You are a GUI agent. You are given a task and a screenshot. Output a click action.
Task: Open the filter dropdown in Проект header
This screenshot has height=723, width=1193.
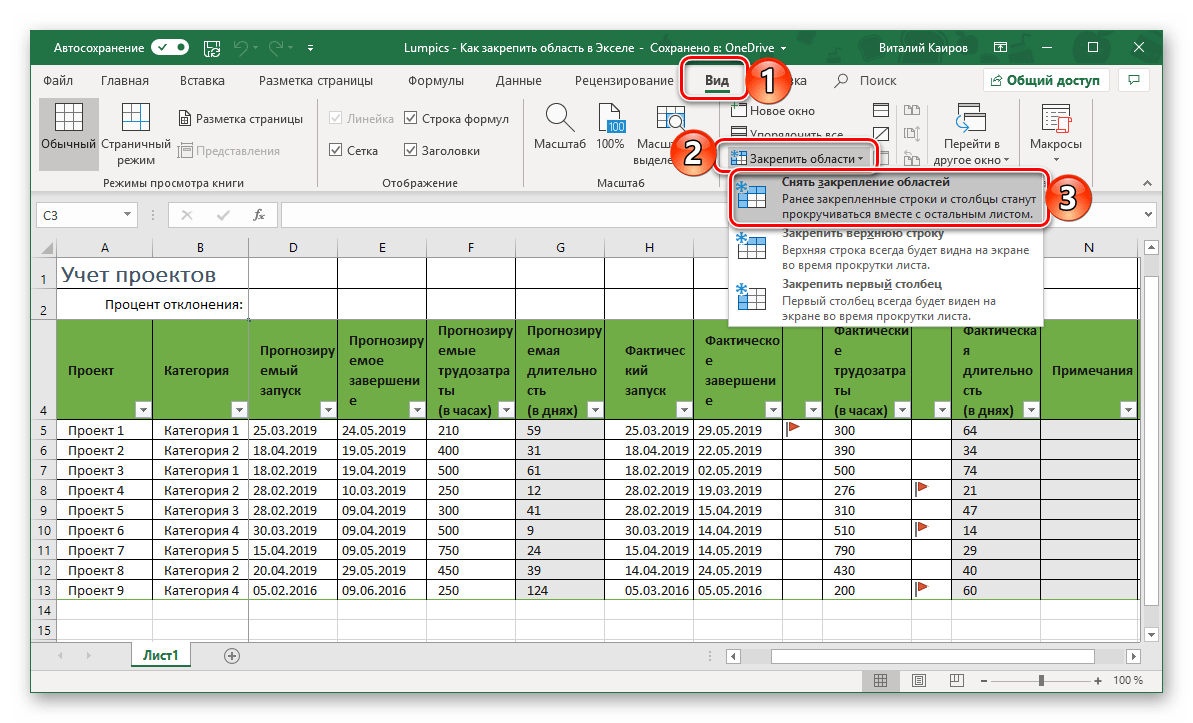tap(142, 410)
